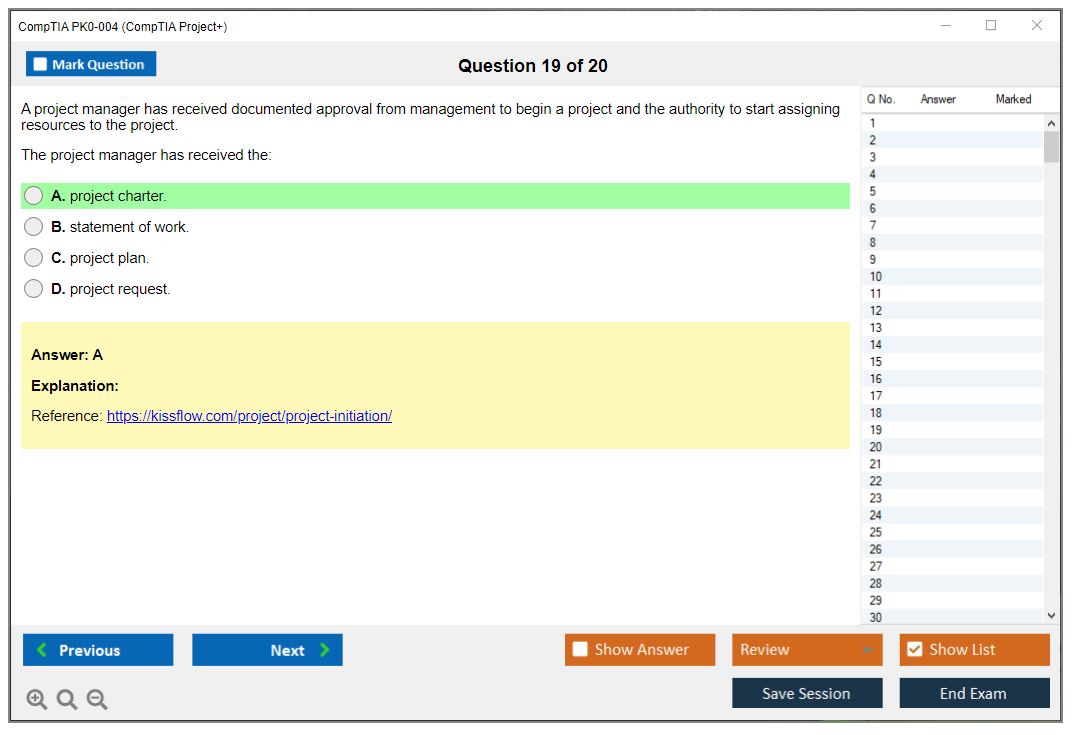The height and width of the screenshot is (735, 1075).
Task: Jump to question 19 in the list
Action: click(x=876, y=430)
